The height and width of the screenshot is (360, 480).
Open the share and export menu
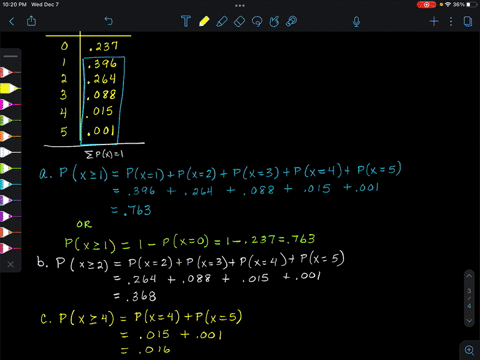31,21
